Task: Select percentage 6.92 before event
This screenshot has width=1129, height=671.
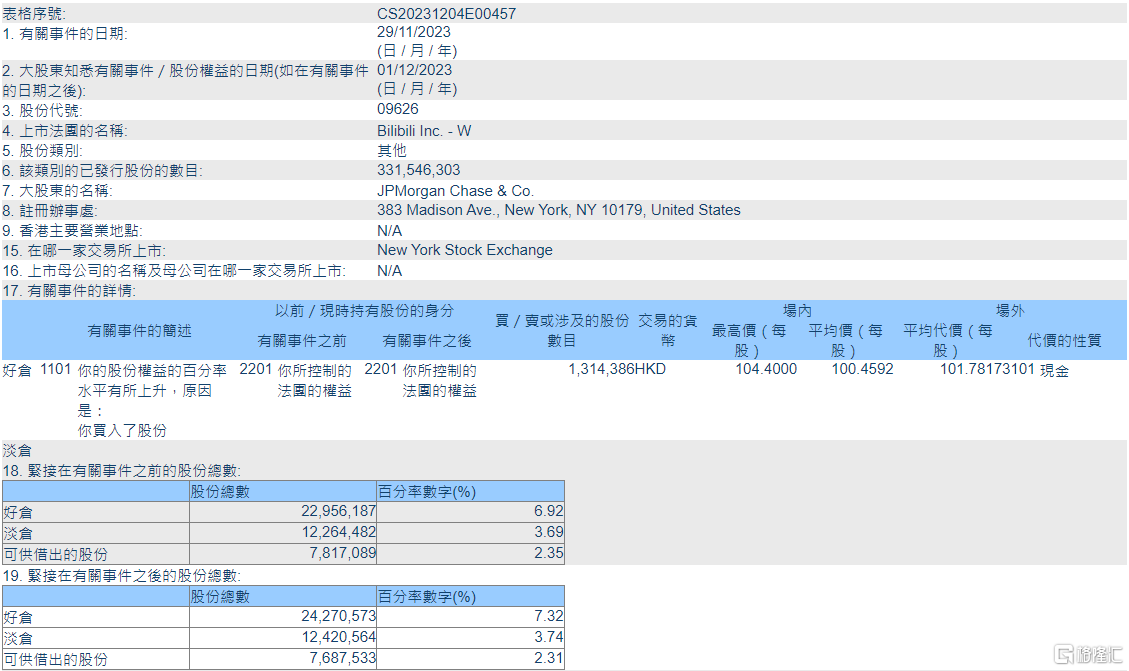Action: point(549,511)
